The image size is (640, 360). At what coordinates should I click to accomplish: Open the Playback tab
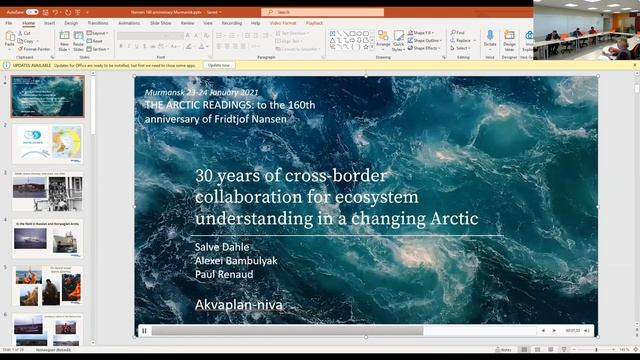click(x=314, y=23)
